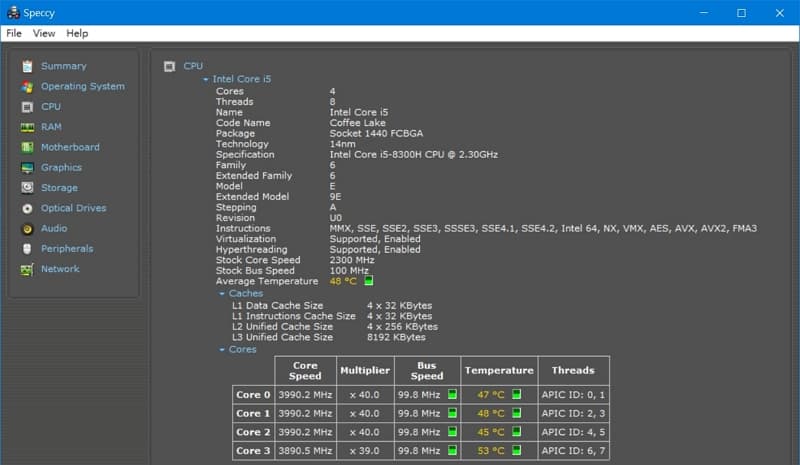Image resolution: width=800 pixels, height=465 pixels.
Task: Click the Audio speaker icon
Action: (x=28, y=229)
